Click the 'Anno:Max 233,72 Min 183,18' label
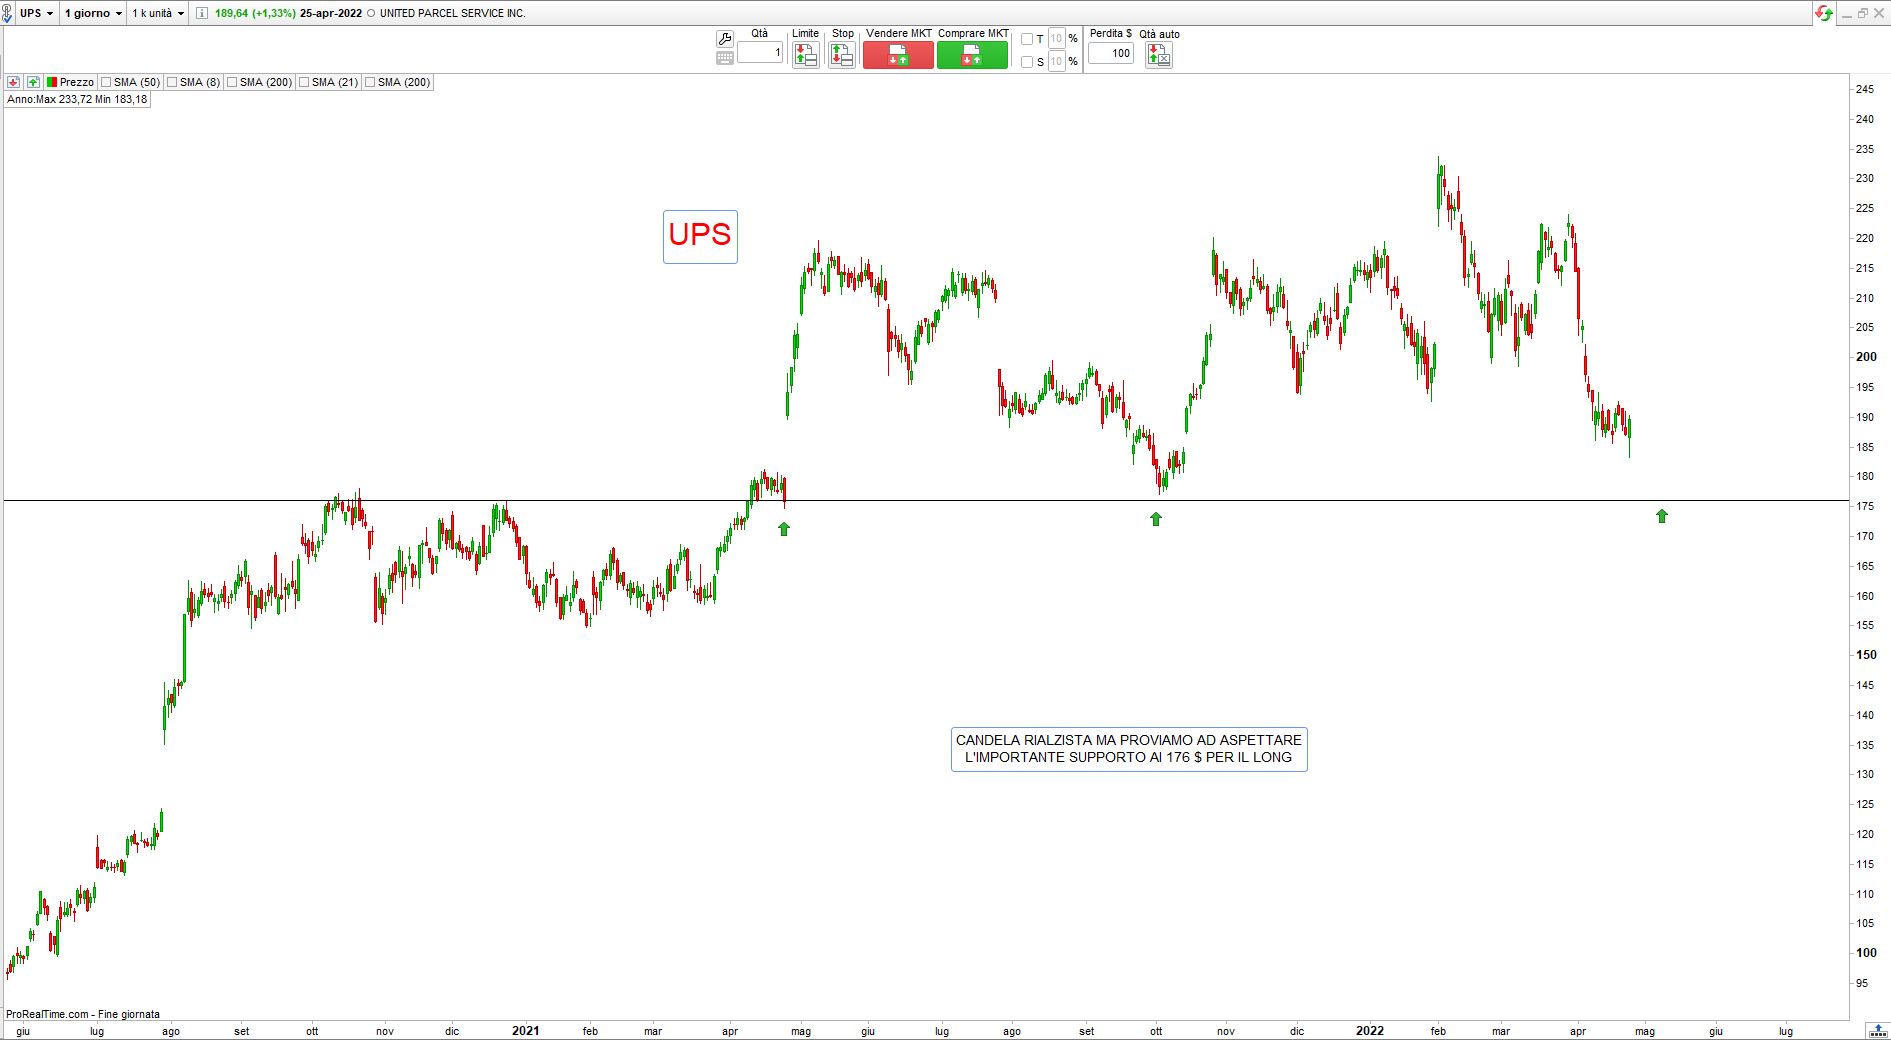The image size is (1891, 1040). pyautogui.click(x=77, y=100)
